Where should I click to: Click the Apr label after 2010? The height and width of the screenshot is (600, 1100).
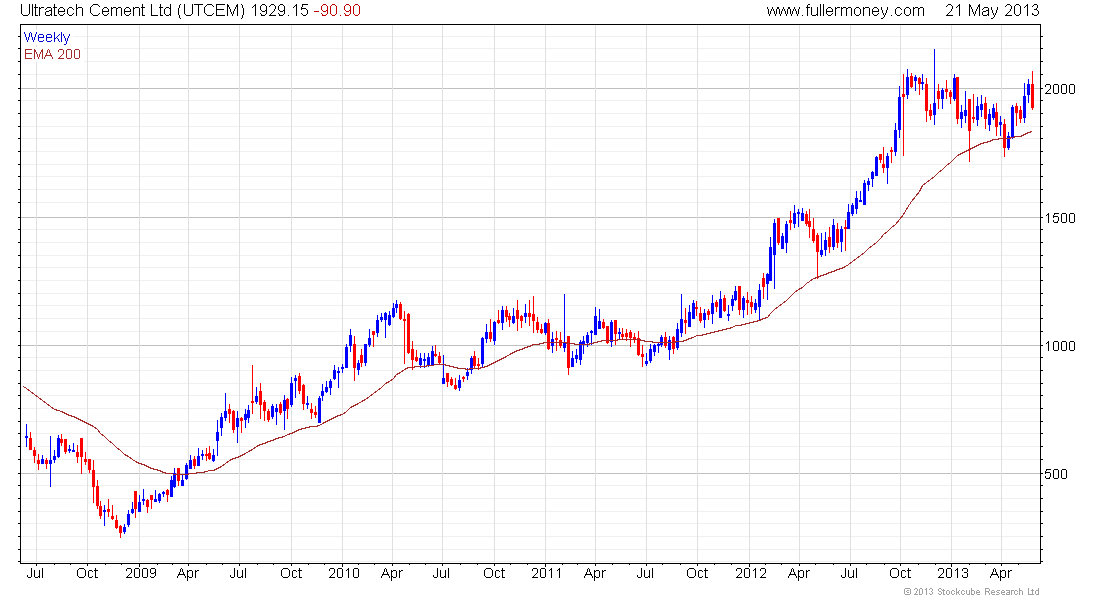(391, 573)
